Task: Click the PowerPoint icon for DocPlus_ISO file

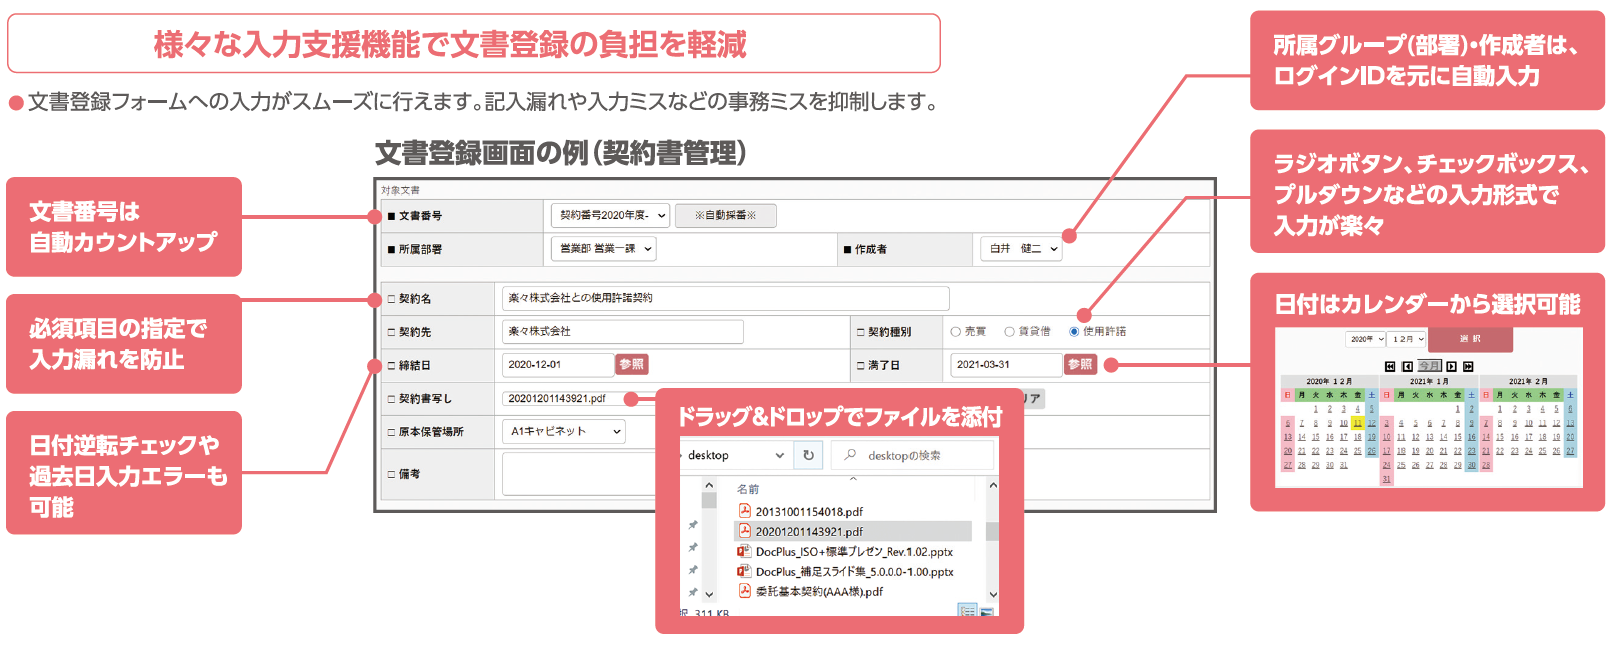Action: tap(744, 551)
